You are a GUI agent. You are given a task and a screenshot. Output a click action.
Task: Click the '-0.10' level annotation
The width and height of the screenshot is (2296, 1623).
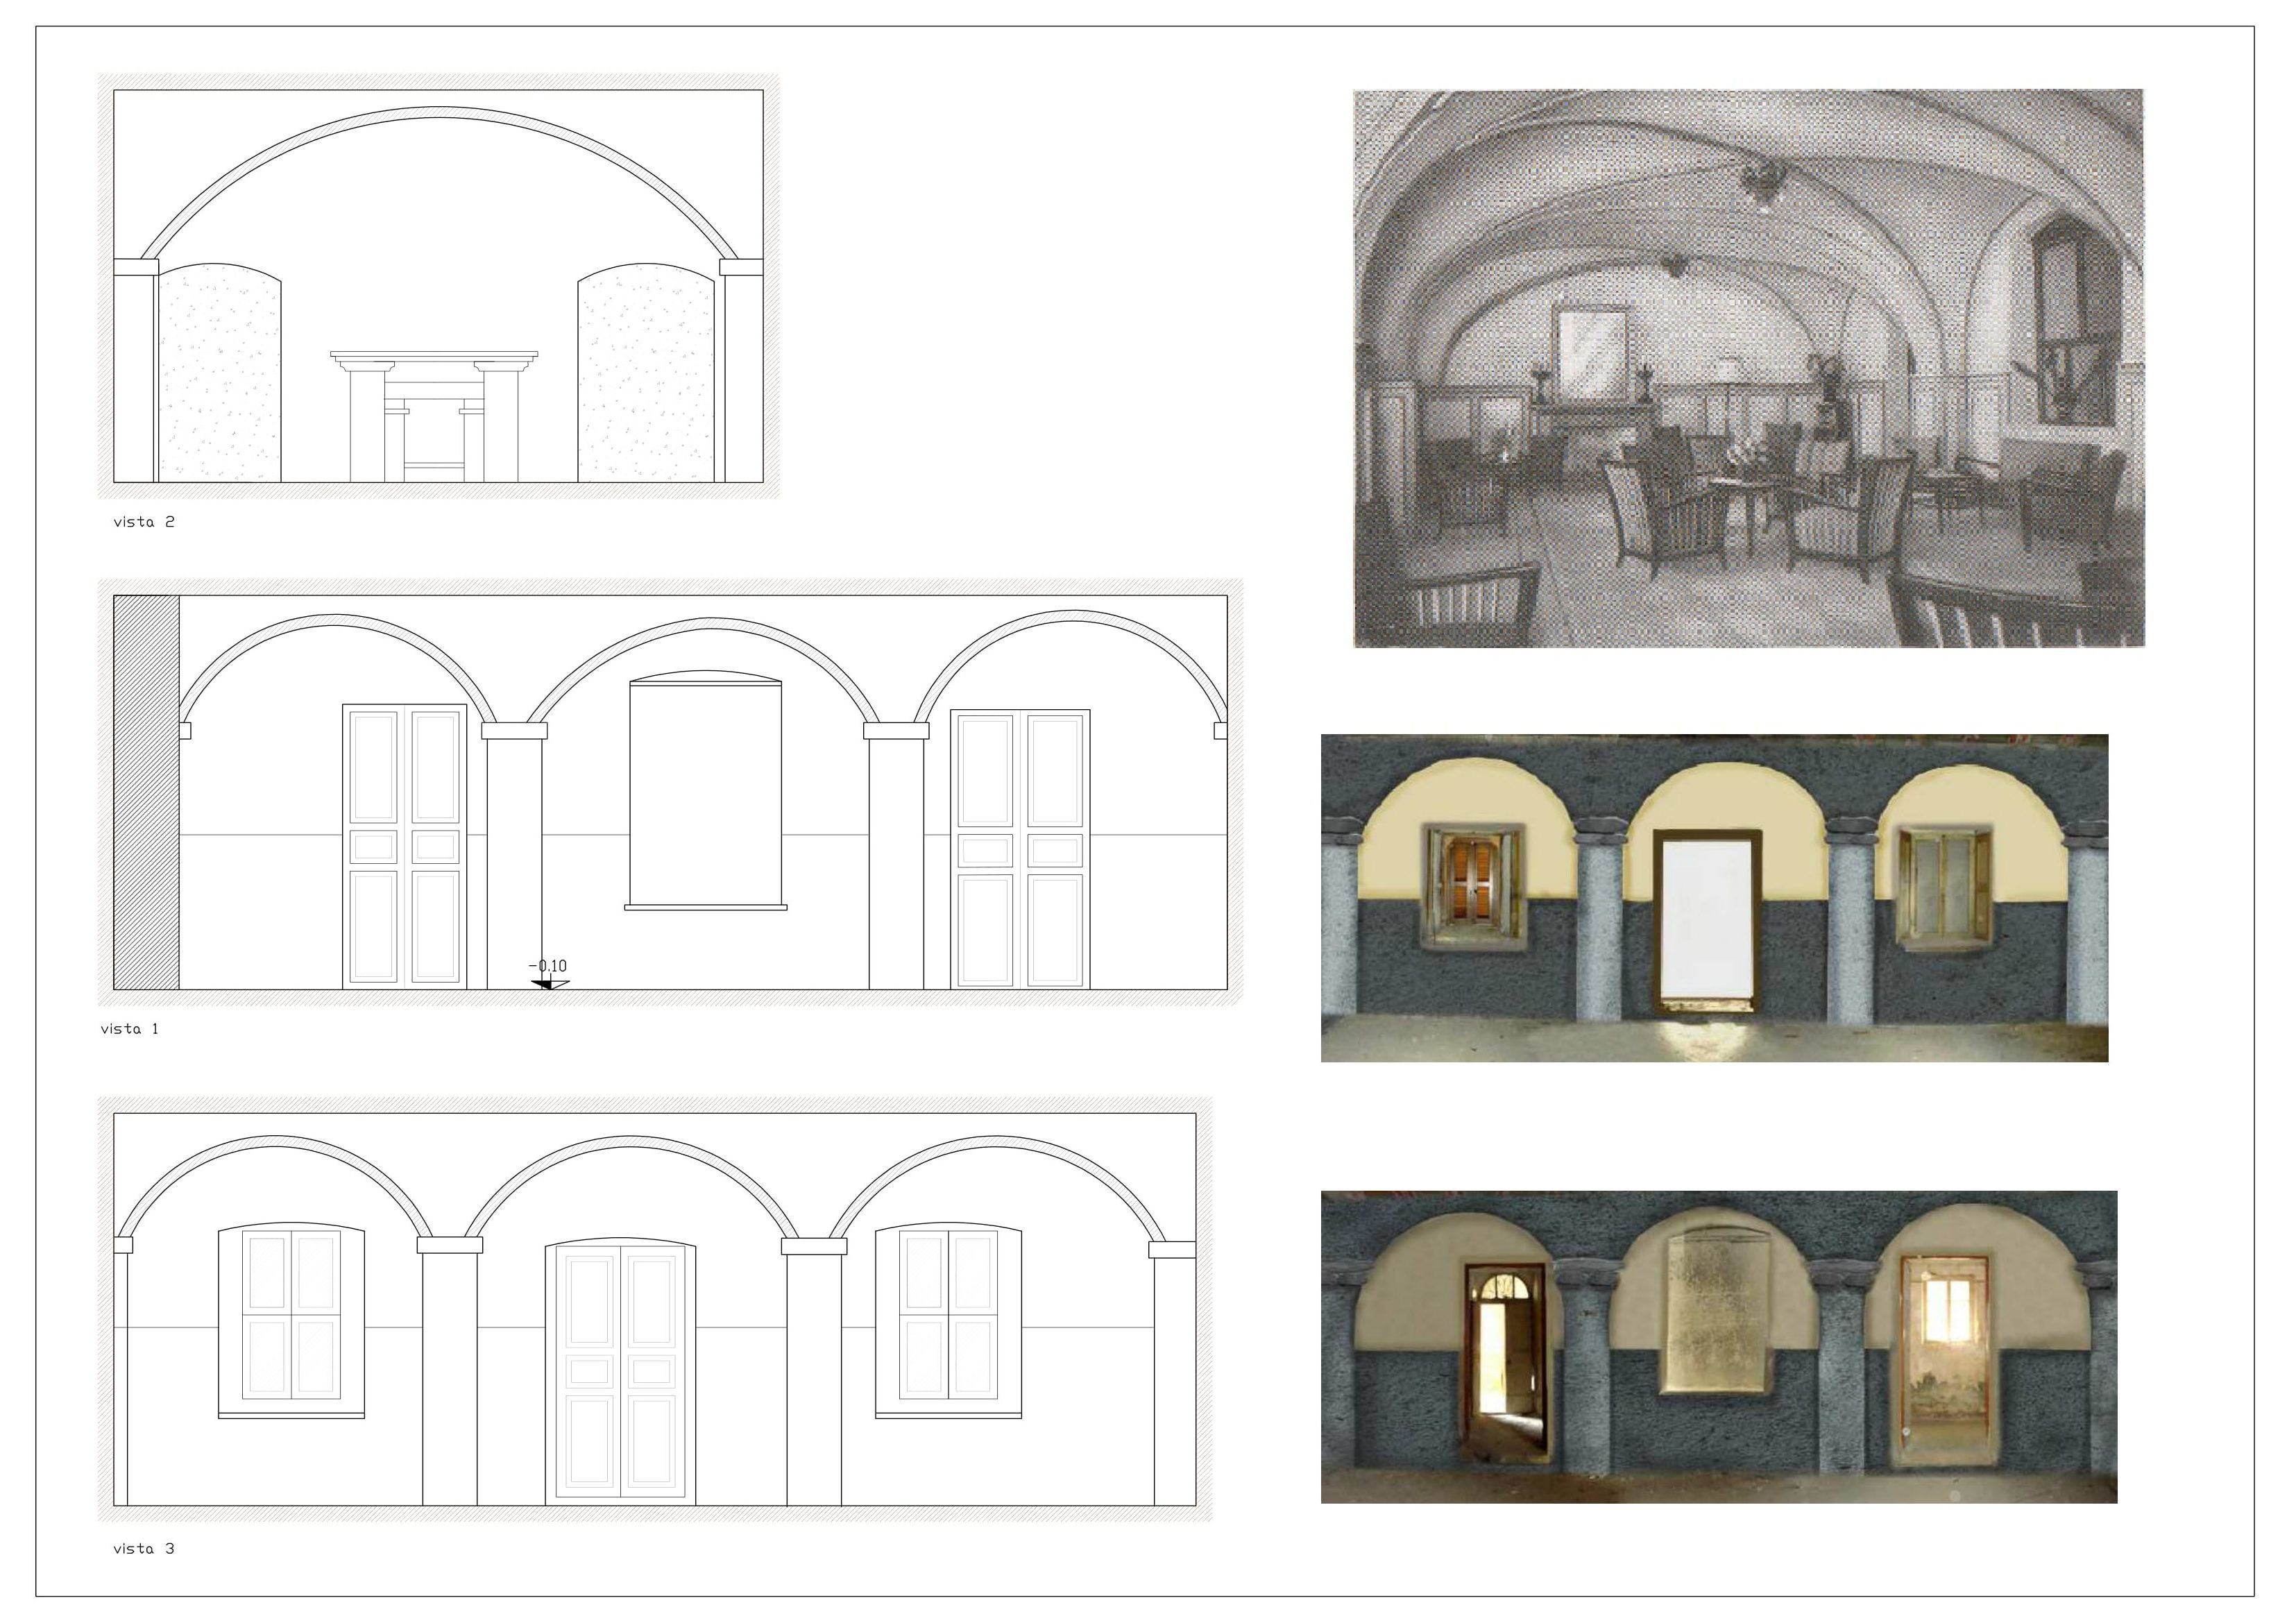click(548, 966)
